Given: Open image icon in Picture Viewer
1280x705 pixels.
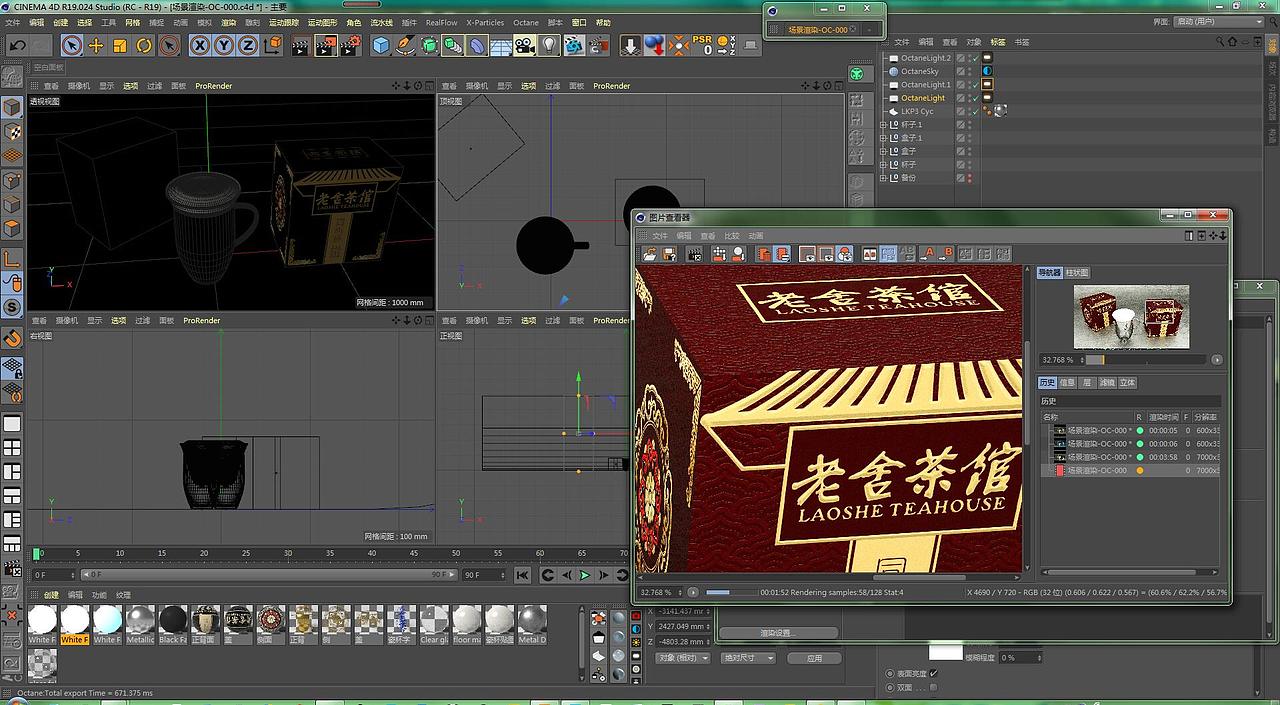Looking at the screenshot, I should (x=650, y=254).
